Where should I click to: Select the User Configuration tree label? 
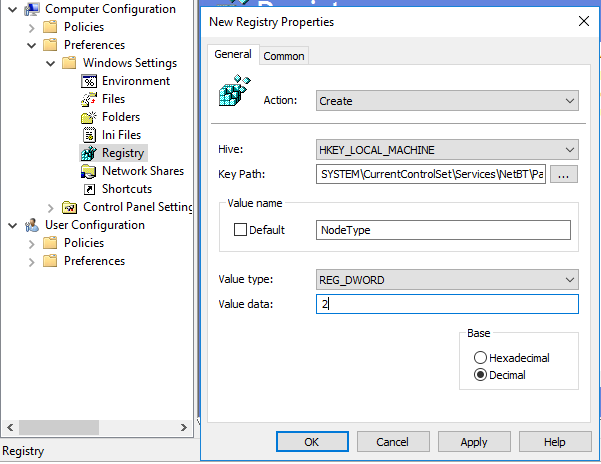(95, 225)
